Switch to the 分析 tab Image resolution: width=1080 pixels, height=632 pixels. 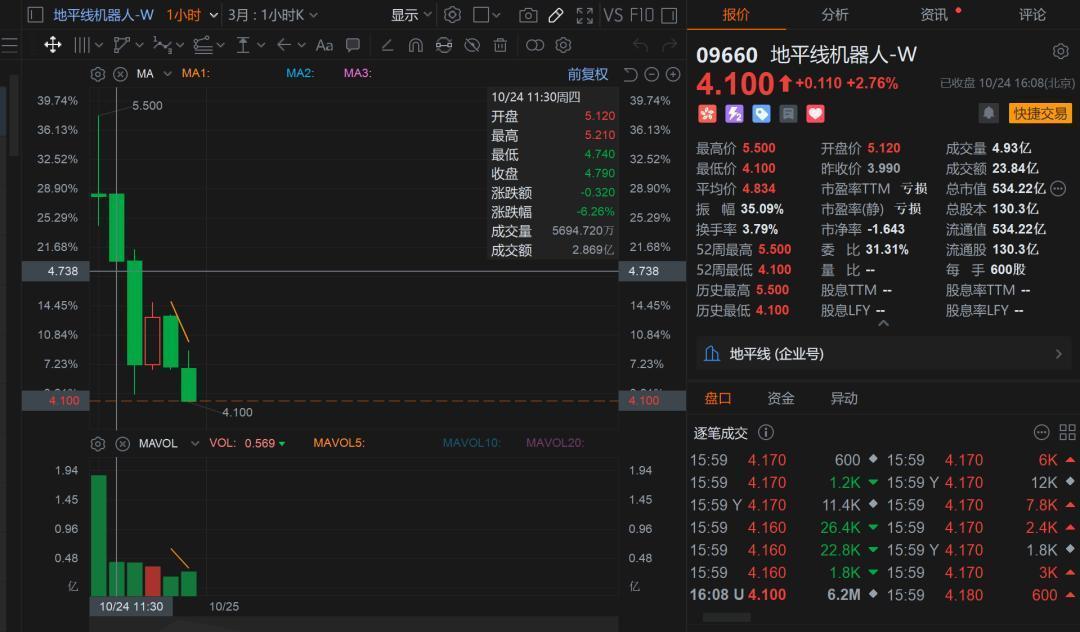(834, 15)
